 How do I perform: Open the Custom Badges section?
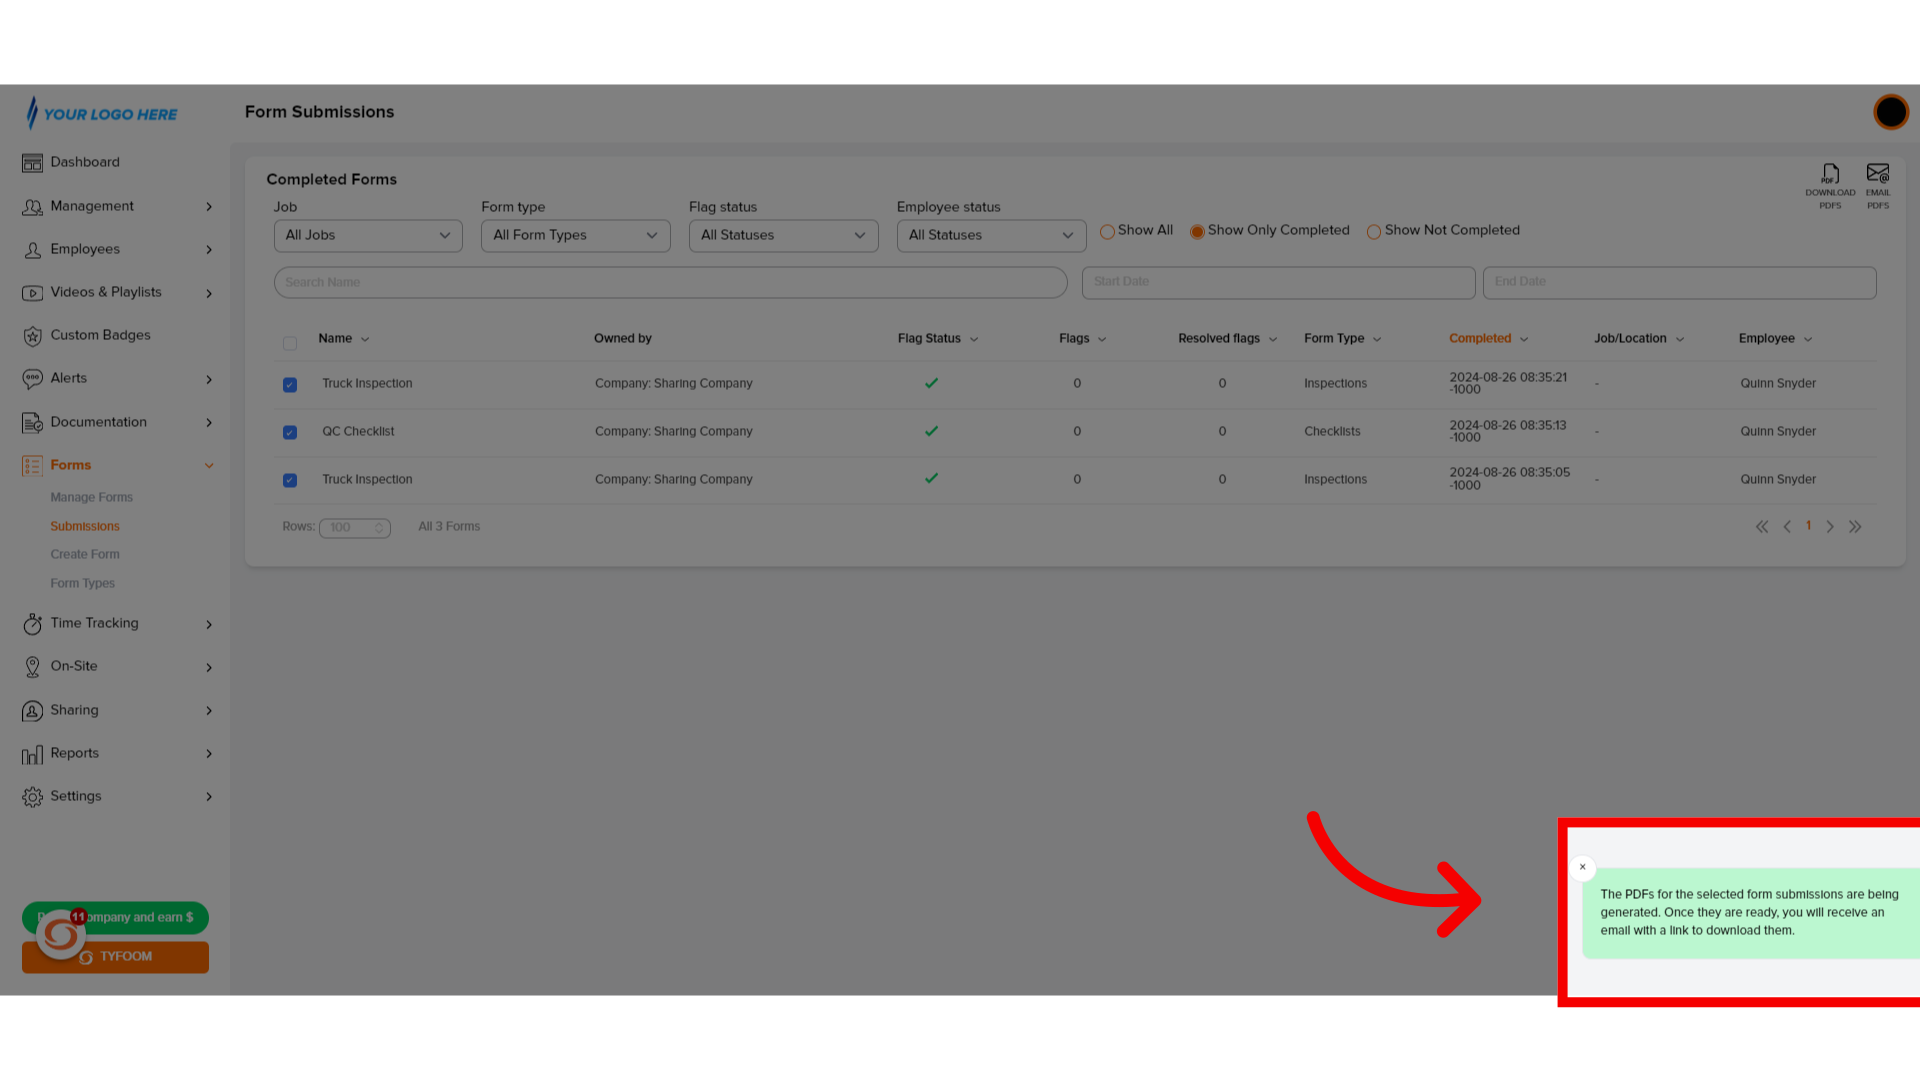[x=100, y=336]
